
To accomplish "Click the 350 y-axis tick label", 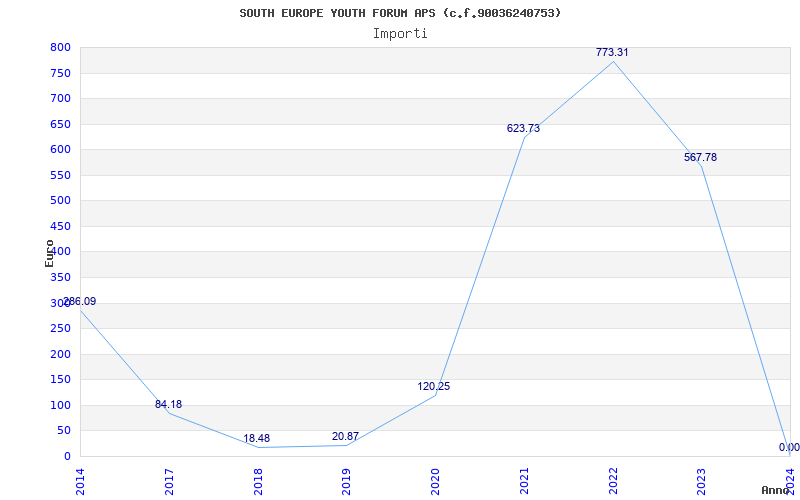I will tap(60, 278).
